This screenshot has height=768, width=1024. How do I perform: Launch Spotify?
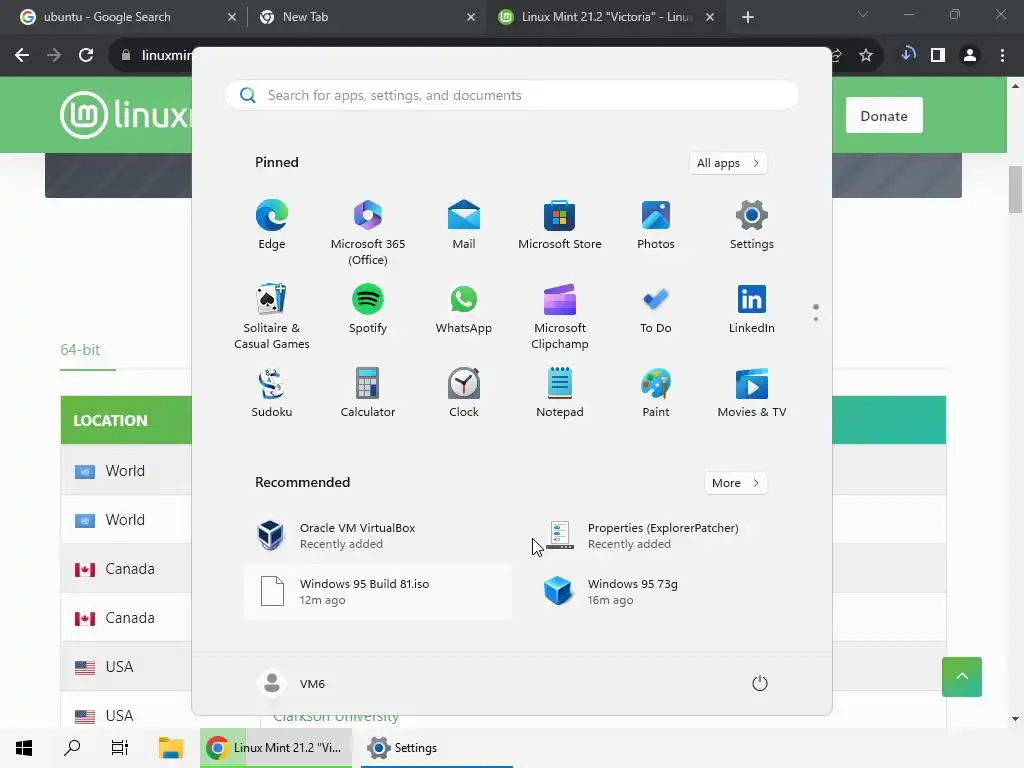pyautogui.click(x=368, y=309)
